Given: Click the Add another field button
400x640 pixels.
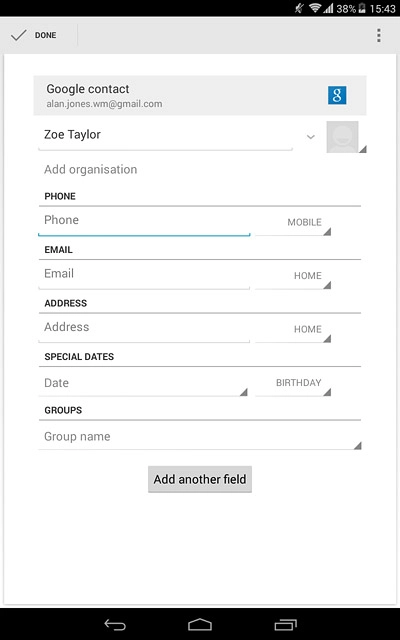Looking at the screenshot, I should [200, 479].
